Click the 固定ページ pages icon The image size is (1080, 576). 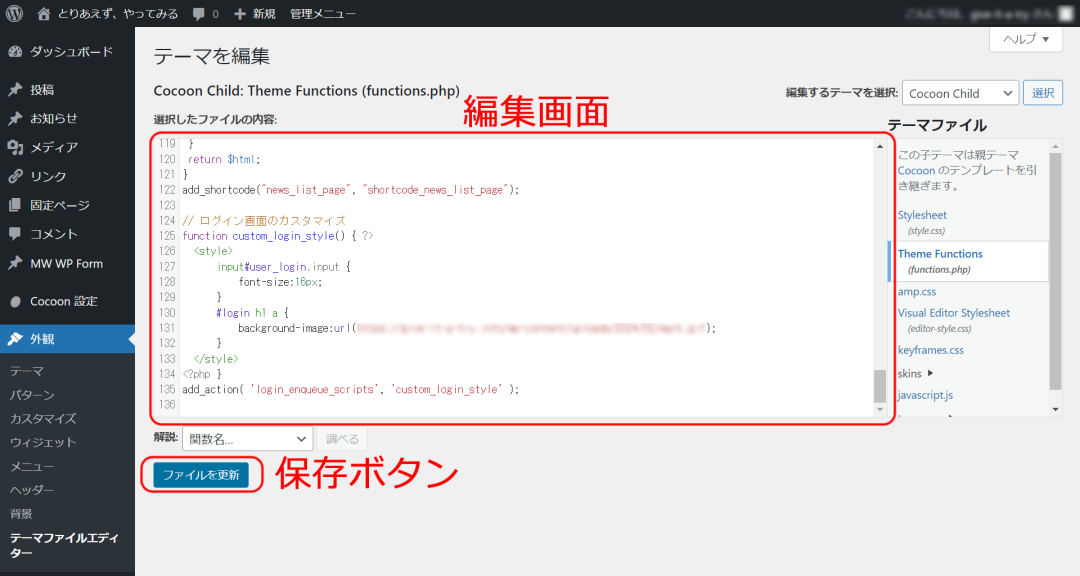pos(15,205)
